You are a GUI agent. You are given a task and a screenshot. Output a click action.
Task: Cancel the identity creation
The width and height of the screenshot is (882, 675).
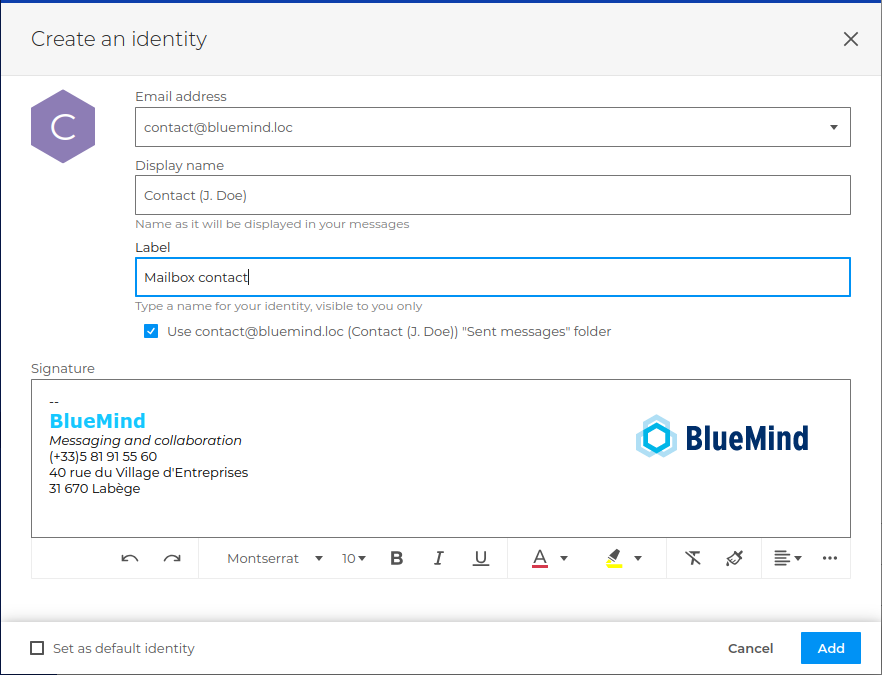pyautogui.click(x=750, y=648)
